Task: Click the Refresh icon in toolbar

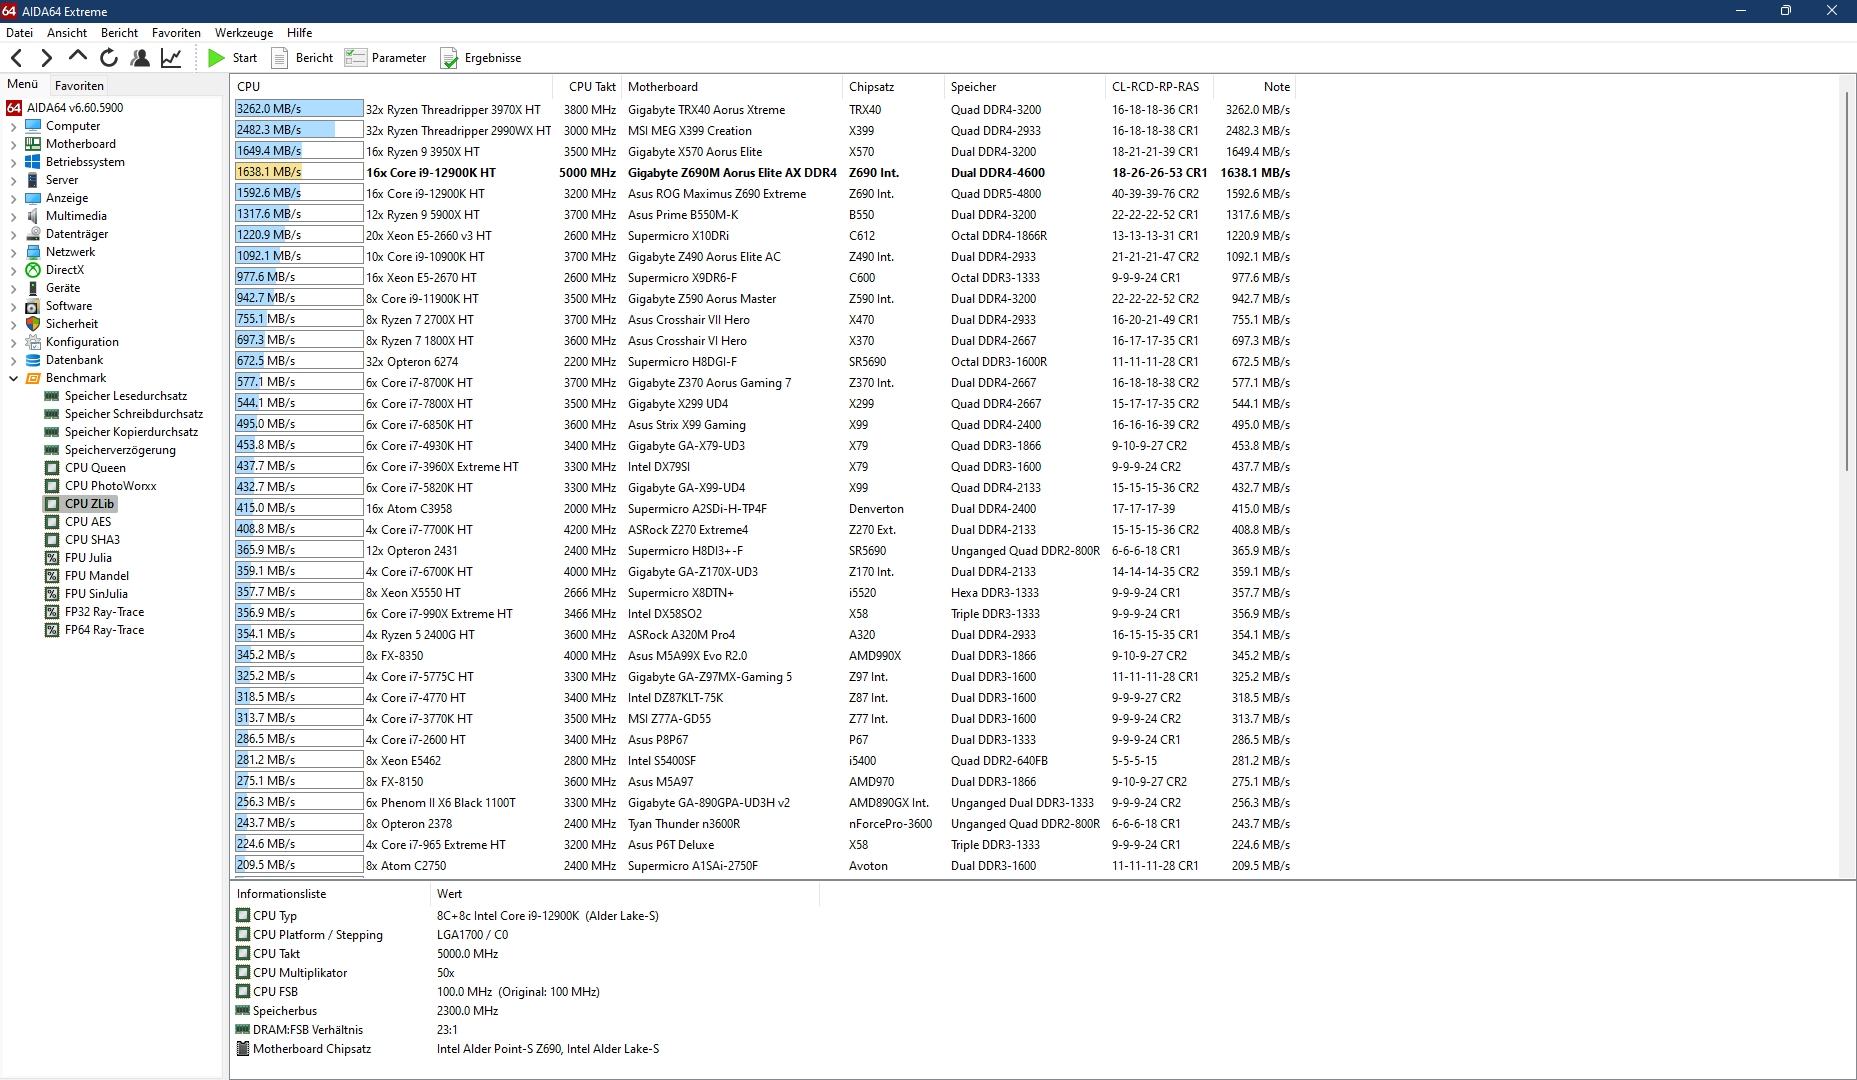Action: click(108, 58)
